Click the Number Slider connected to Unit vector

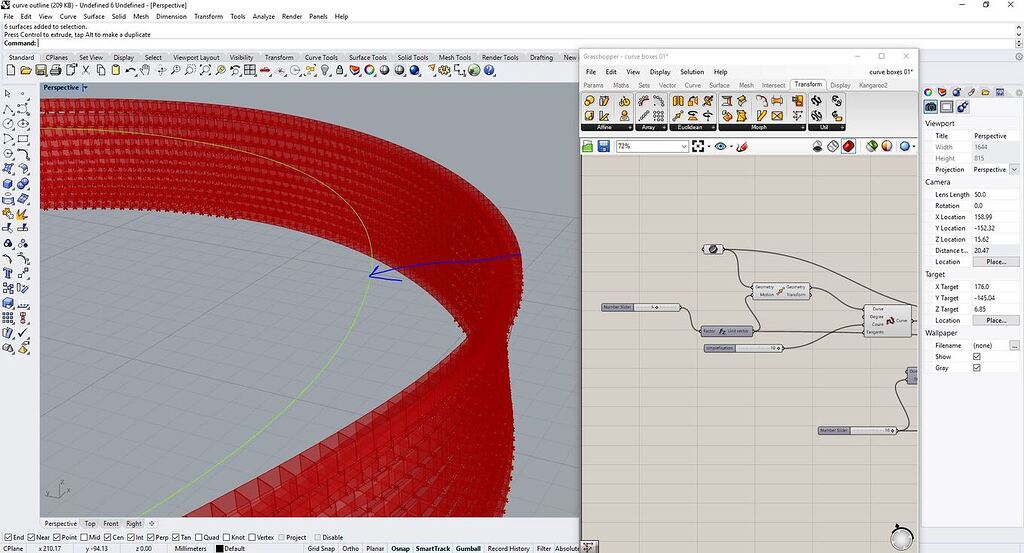pos(641,307)
